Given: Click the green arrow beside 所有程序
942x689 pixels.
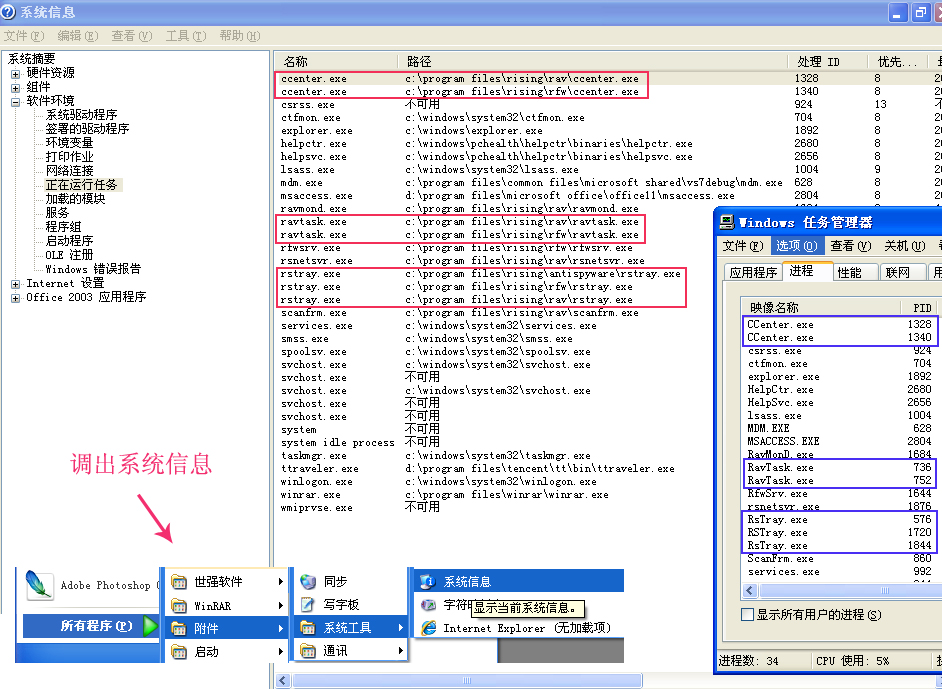Looking at the screenshot, I should [x=150, y=626].
